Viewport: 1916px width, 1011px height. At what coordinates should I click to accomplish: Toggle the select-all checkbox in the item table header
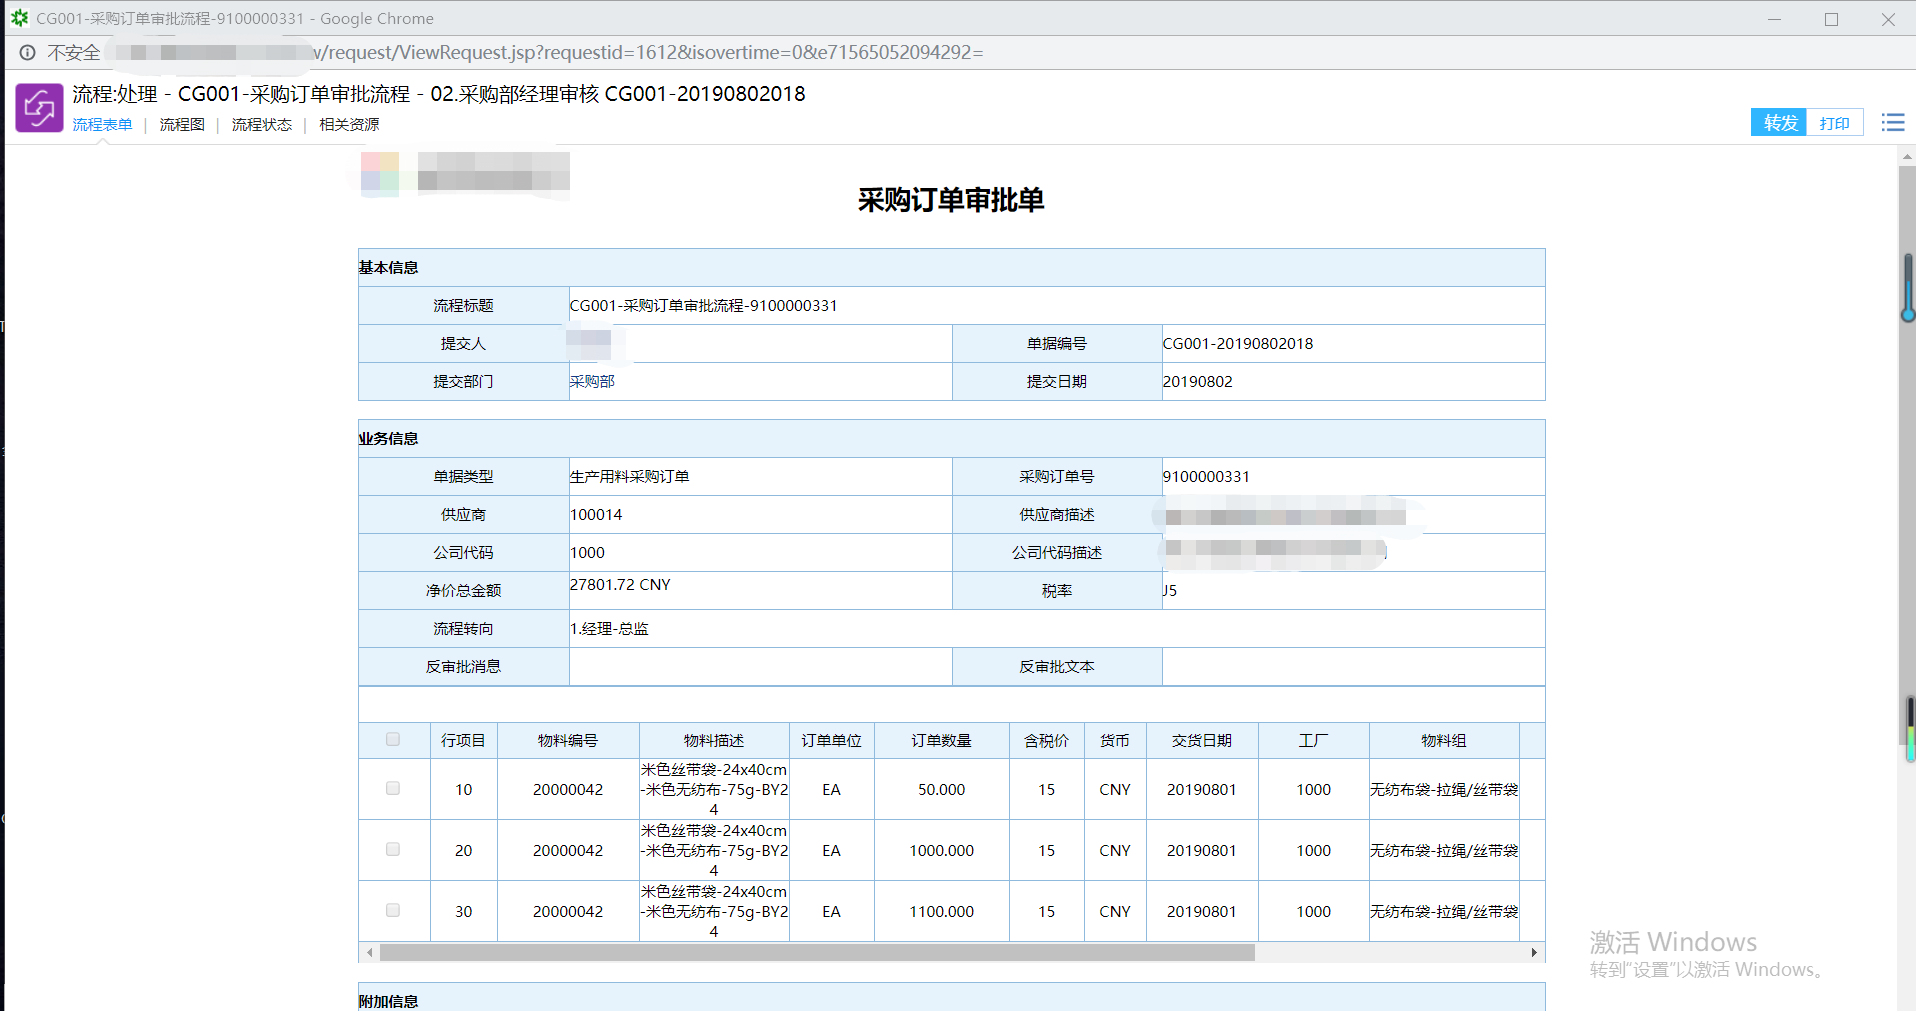(x=393, y=739)
